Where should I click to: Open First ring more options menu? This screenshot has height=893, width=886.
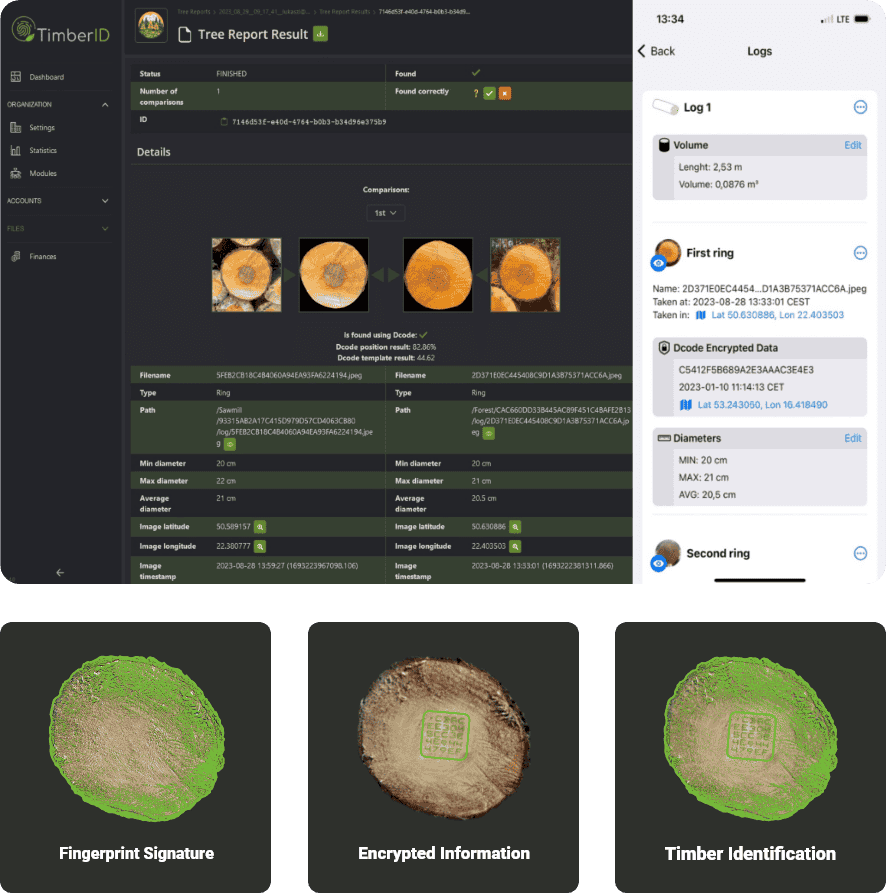click(x=860, y=253)
